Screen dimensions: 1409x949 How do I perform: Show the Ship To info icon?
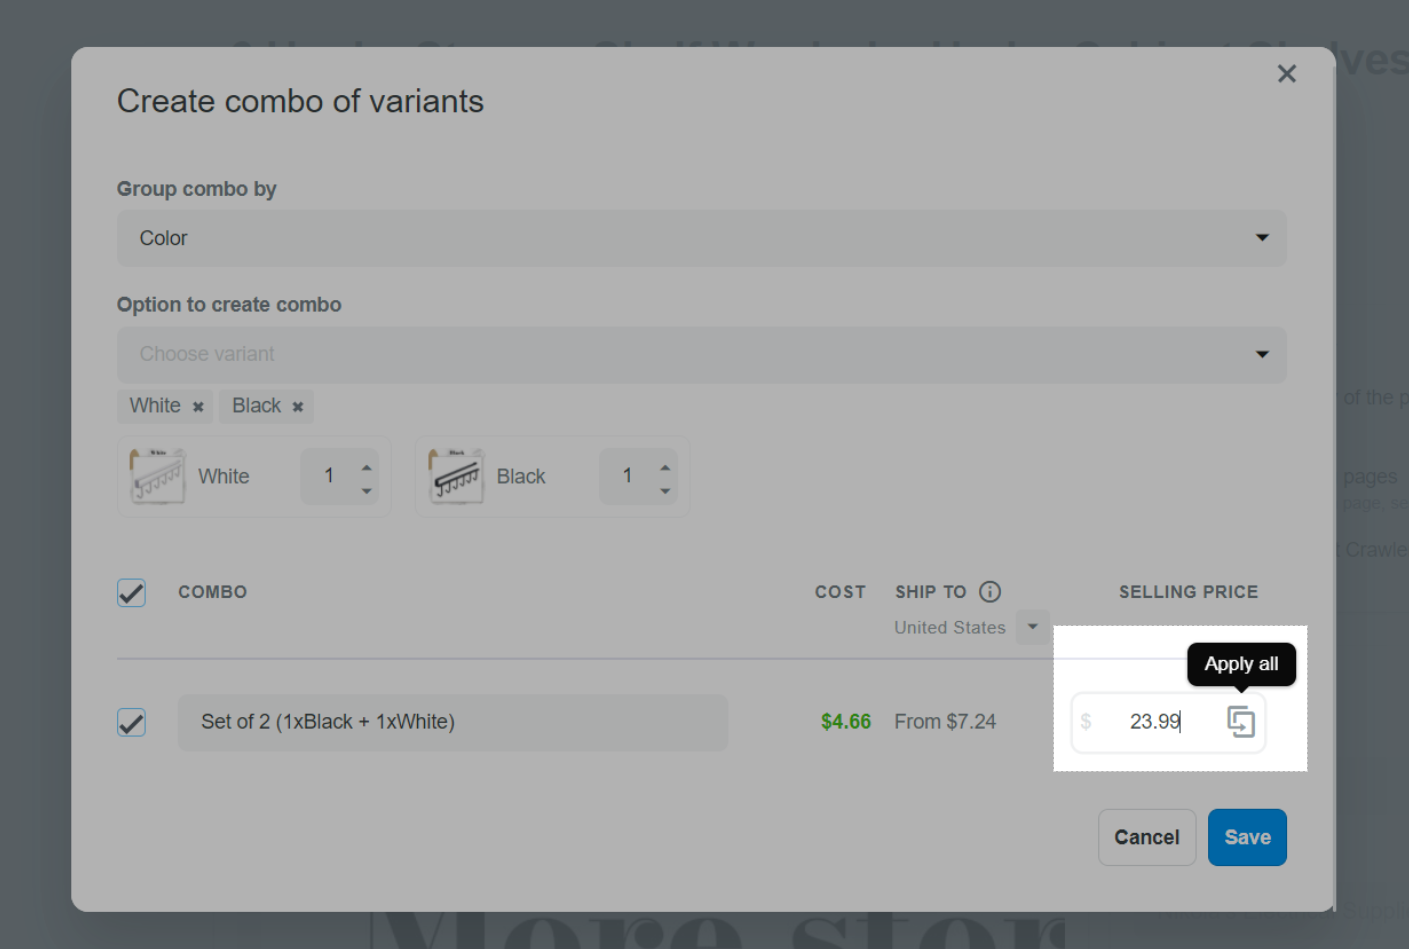point(989,592)
